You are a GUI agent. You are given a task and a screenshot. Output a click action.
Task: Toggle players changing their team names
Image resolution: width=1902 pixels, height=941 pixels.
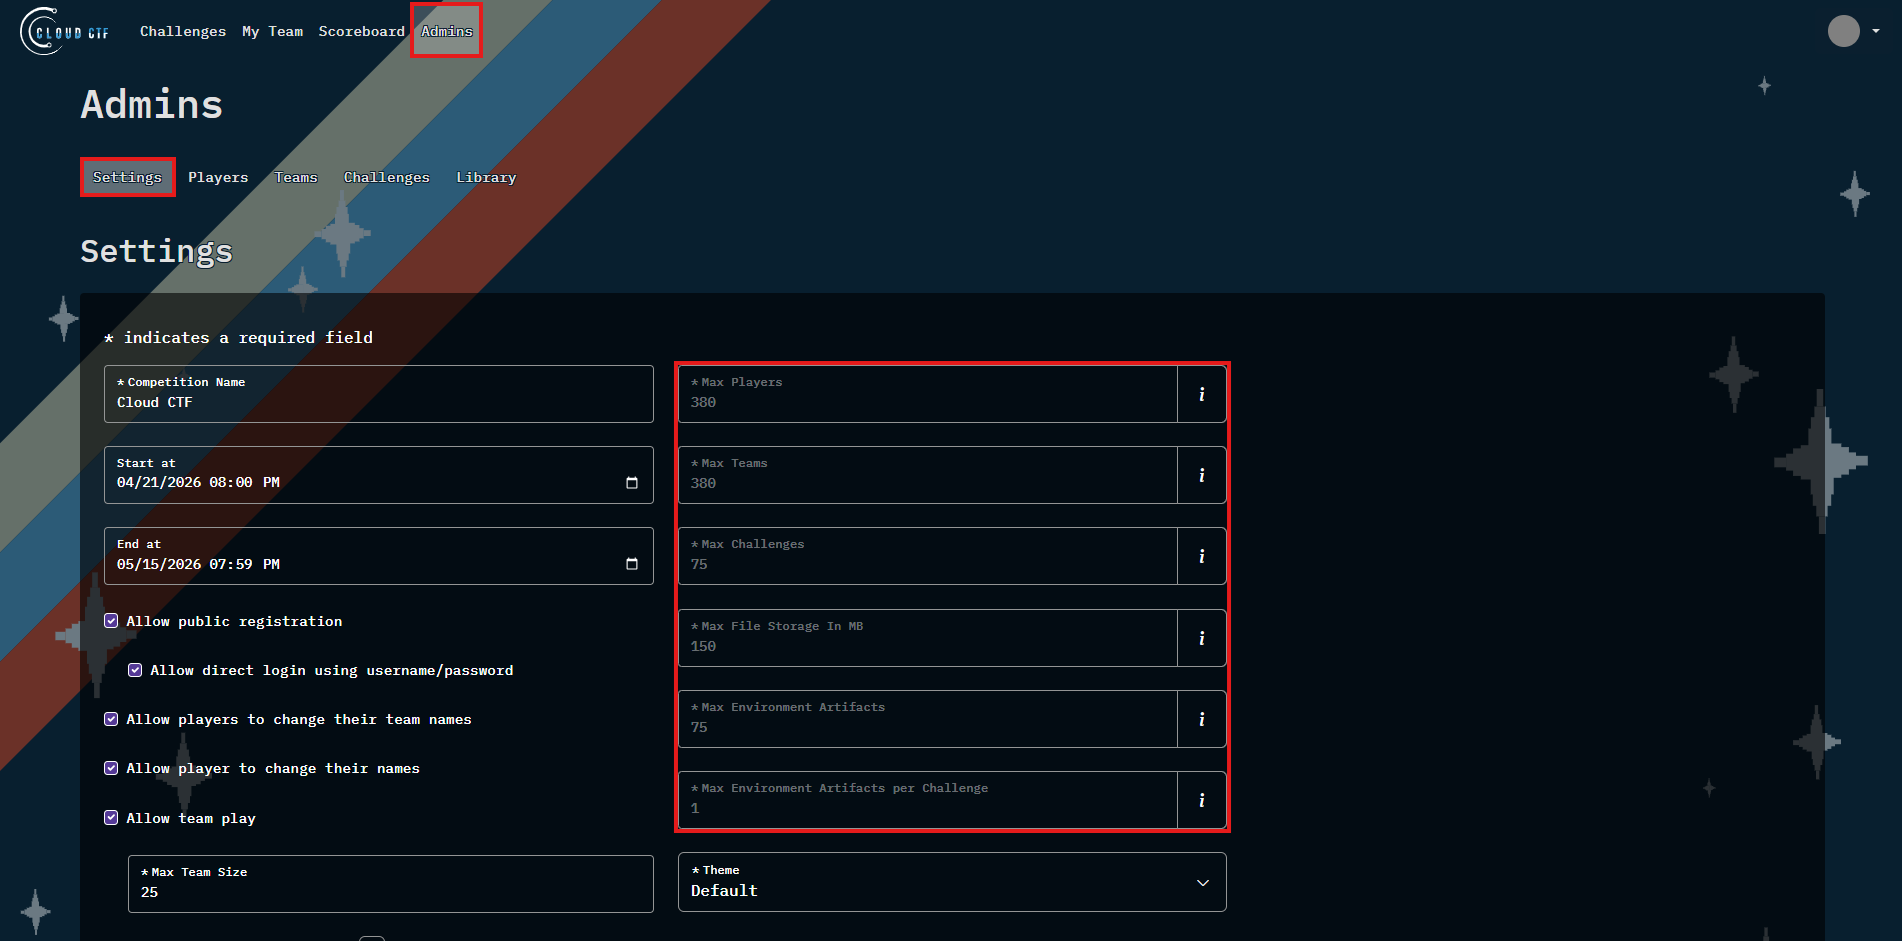coord(111,719)
